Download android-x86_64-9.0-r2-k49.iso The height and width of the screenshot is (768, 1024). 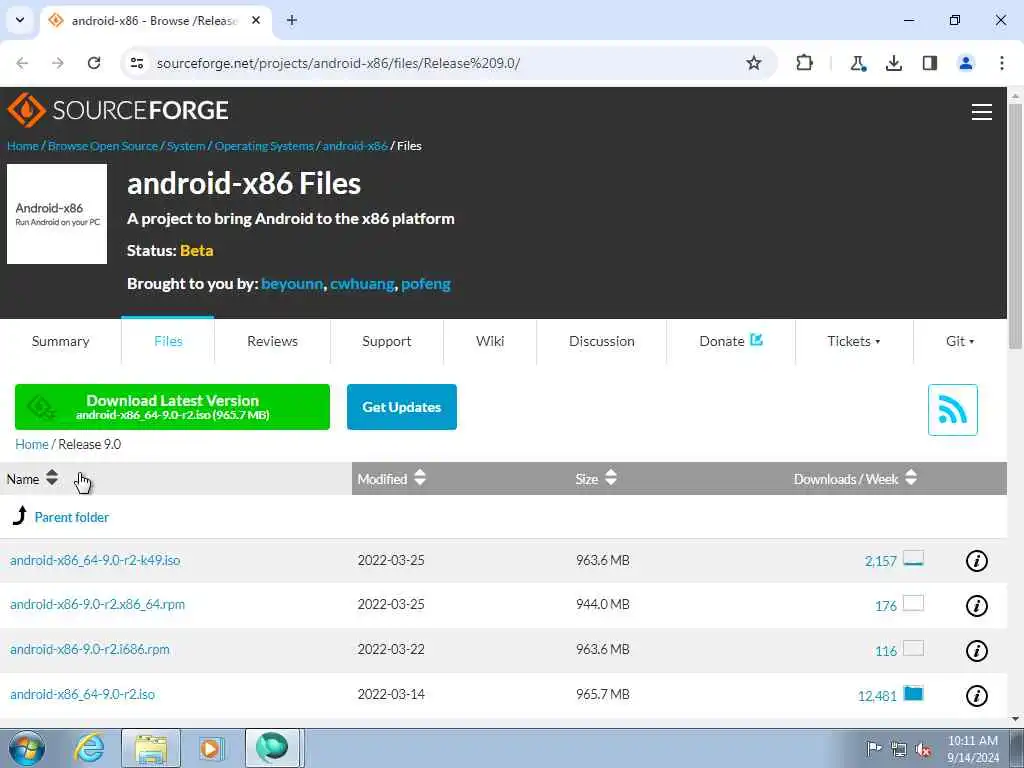click(x=95, y=560)
